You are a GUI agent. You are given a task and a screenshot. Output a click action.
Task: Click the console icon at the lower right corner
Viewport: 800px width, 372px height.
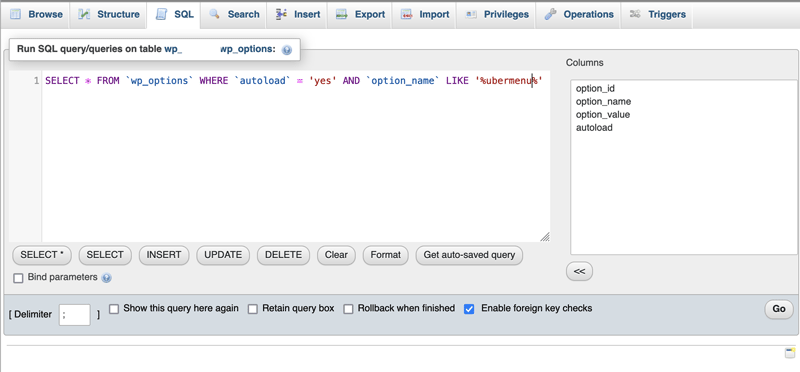790,353
